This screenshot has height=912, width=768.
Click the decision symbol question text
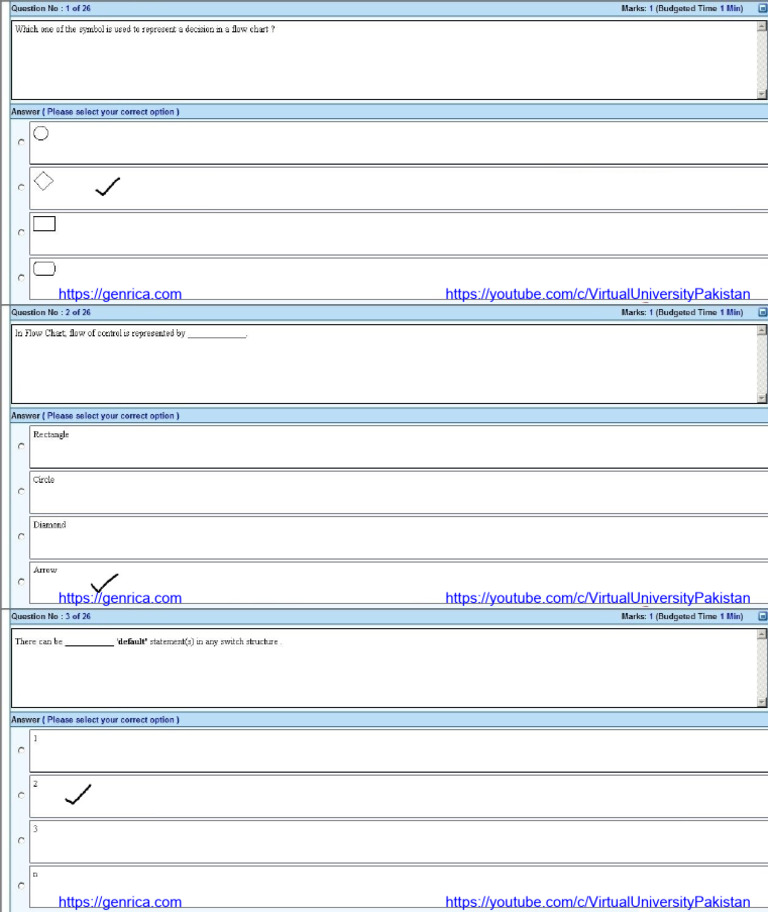point(145,29)
